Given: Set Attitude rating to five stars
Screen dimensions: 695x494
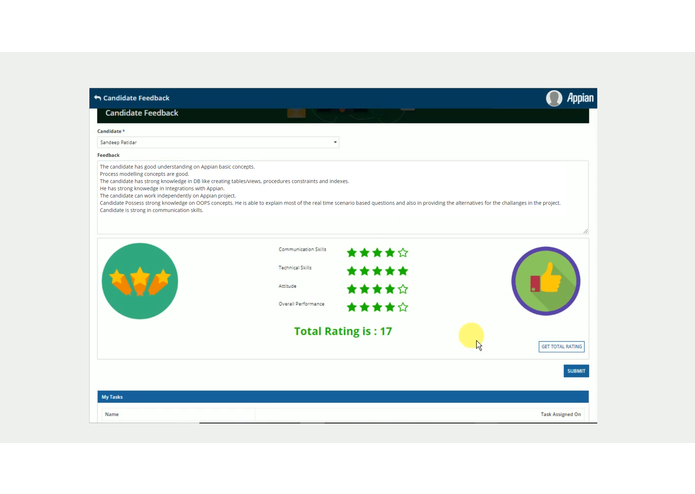Looking at the screenshot, I should pos(403,289).
